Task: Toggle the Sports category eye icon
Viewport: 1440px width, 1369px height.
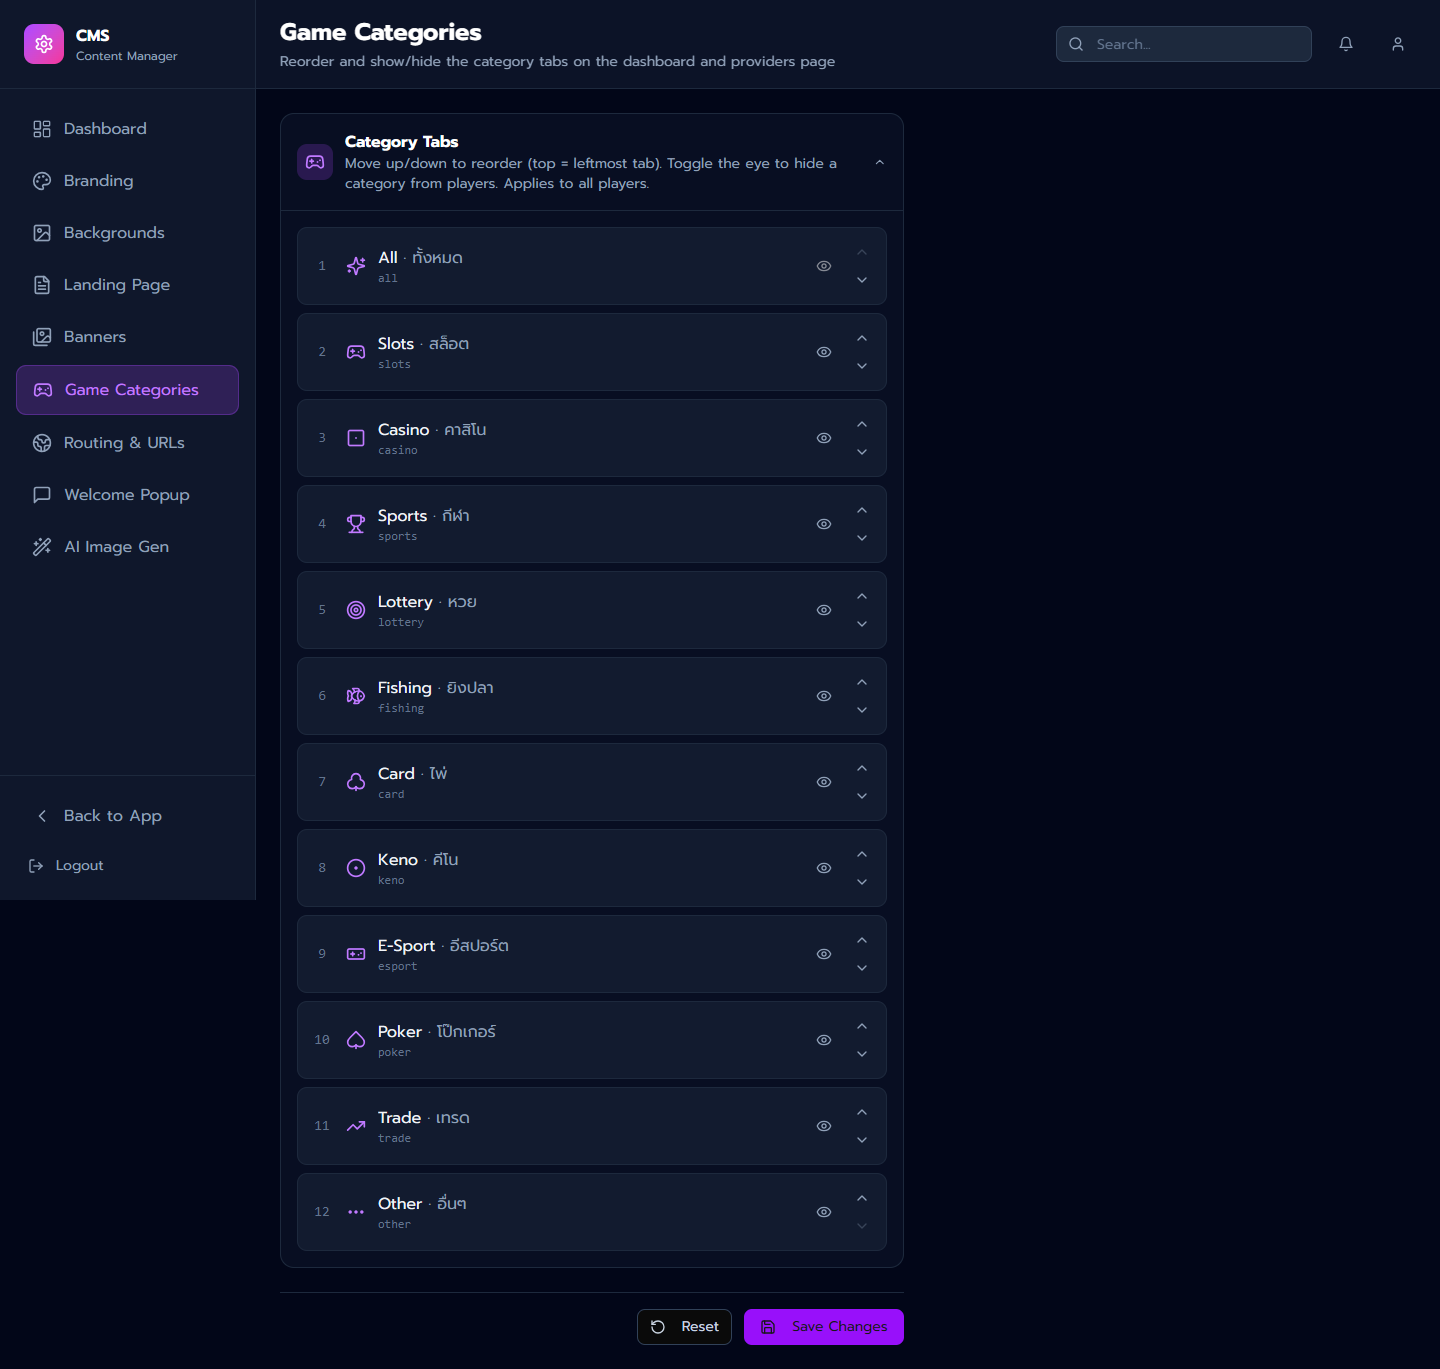Action: (x=824, y=524)
